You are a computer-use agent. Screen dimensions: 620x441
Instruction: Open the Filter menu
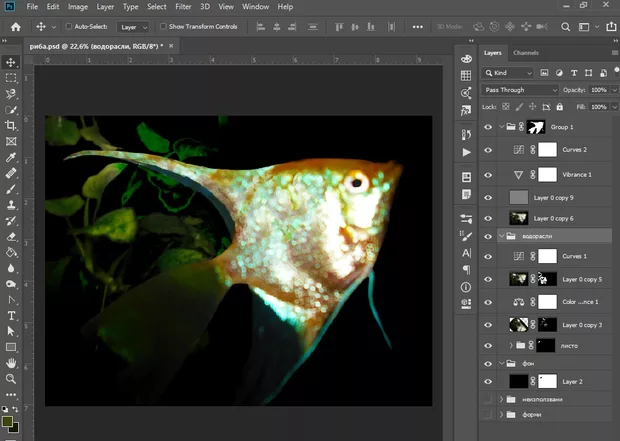[x=183, y=6]
